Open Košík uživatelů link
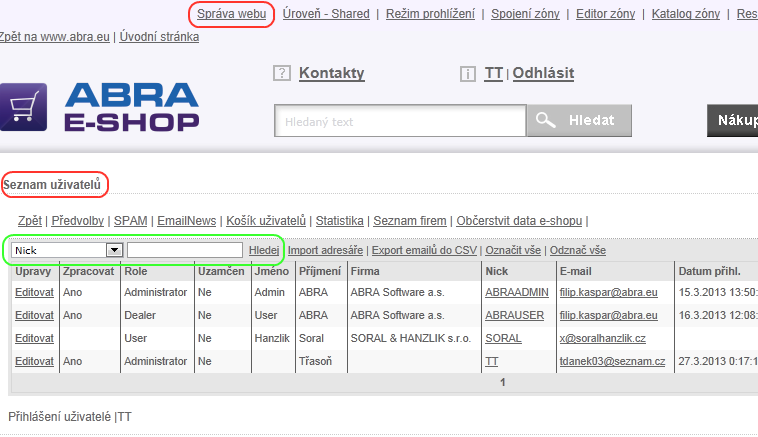The height and width of the screenshot is (437, 758). (x=266, y=221)
